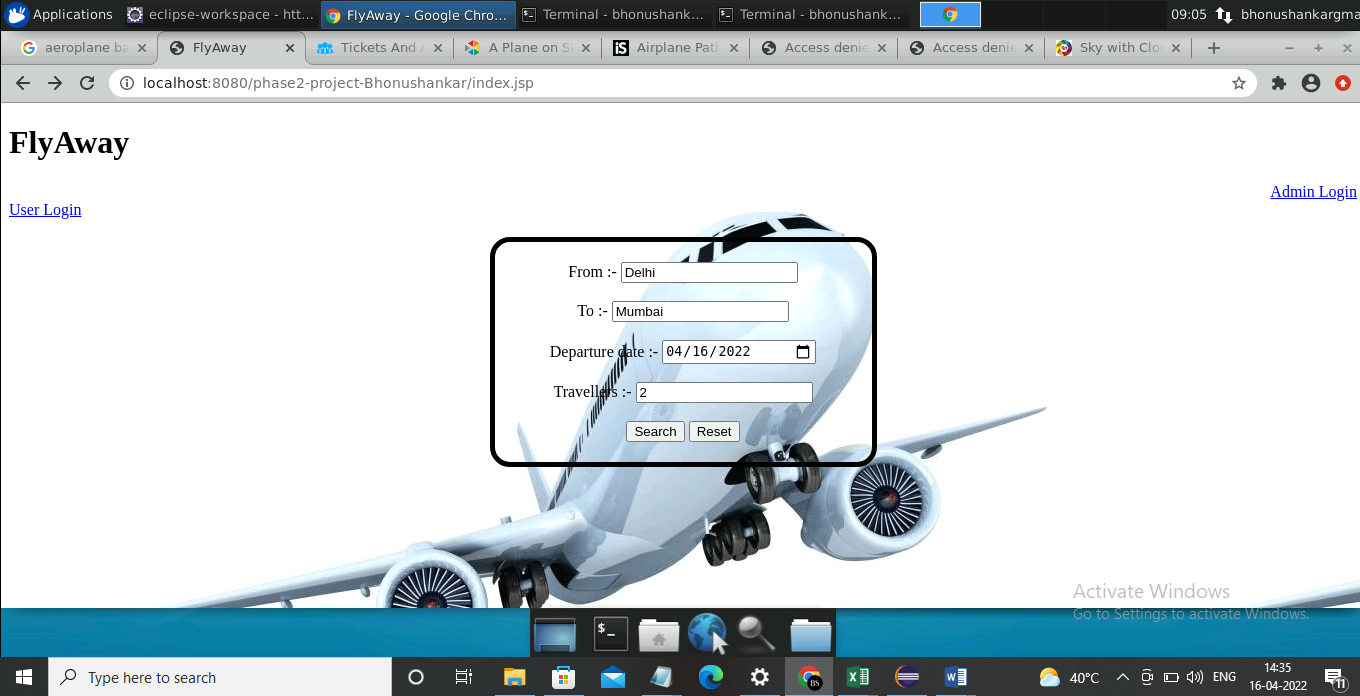Open the User Login link
Viewport: 1360px width, 696px height.
pos(45,209)
